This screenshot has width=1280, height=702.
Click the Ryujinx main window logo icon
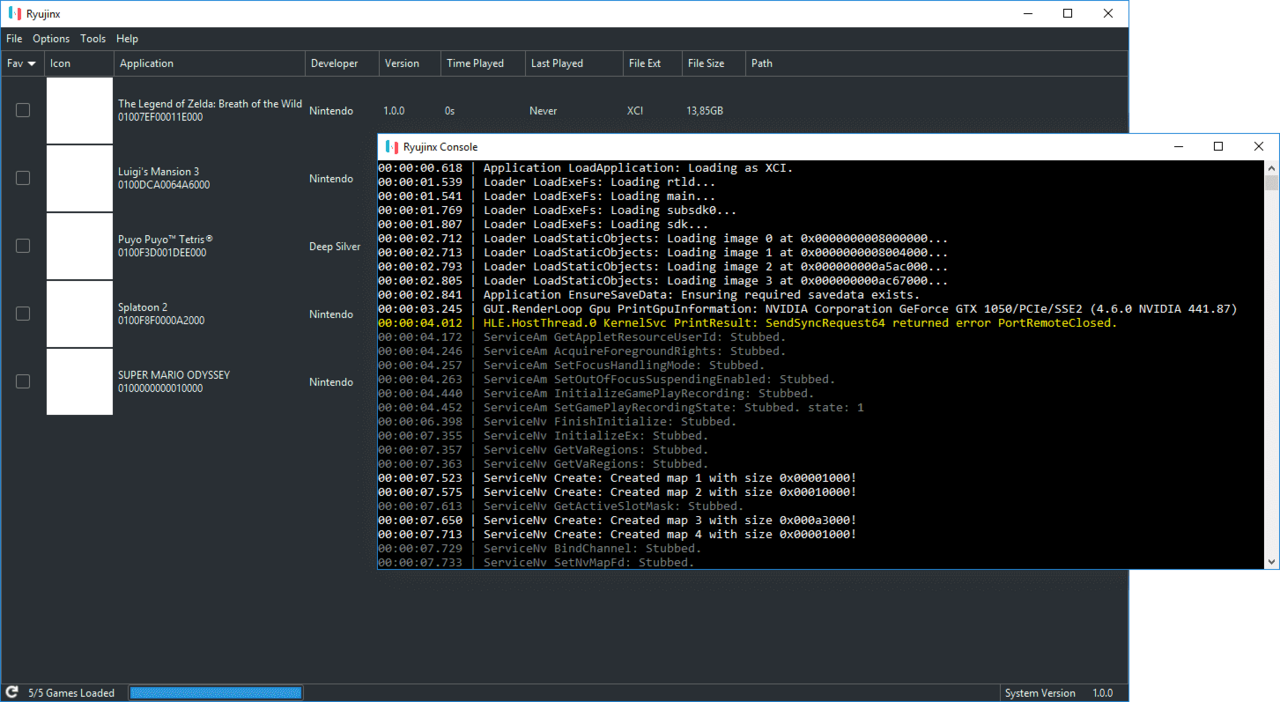[14, 14]
